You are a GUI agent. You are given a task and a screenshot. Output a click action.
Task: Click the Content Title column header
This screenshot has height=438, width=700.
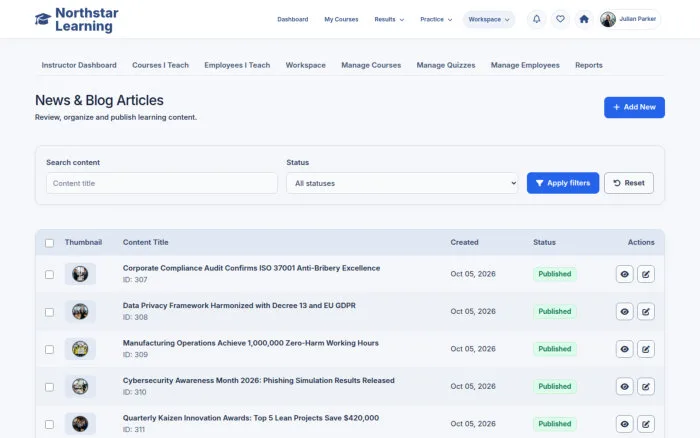click(x=146, y=242)
